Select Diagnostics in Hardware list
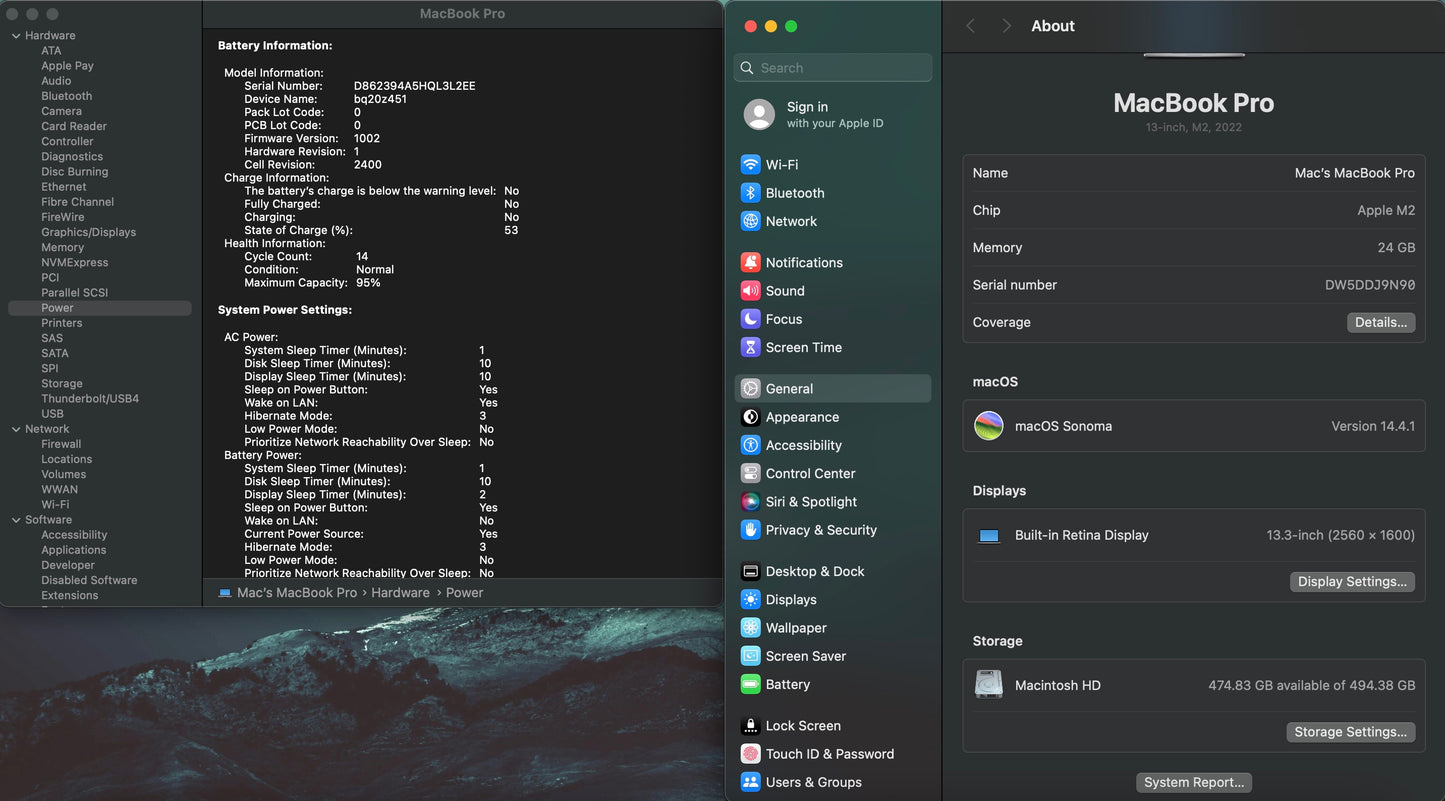This screenshot has height=801, width=1445. pos(72,156)
